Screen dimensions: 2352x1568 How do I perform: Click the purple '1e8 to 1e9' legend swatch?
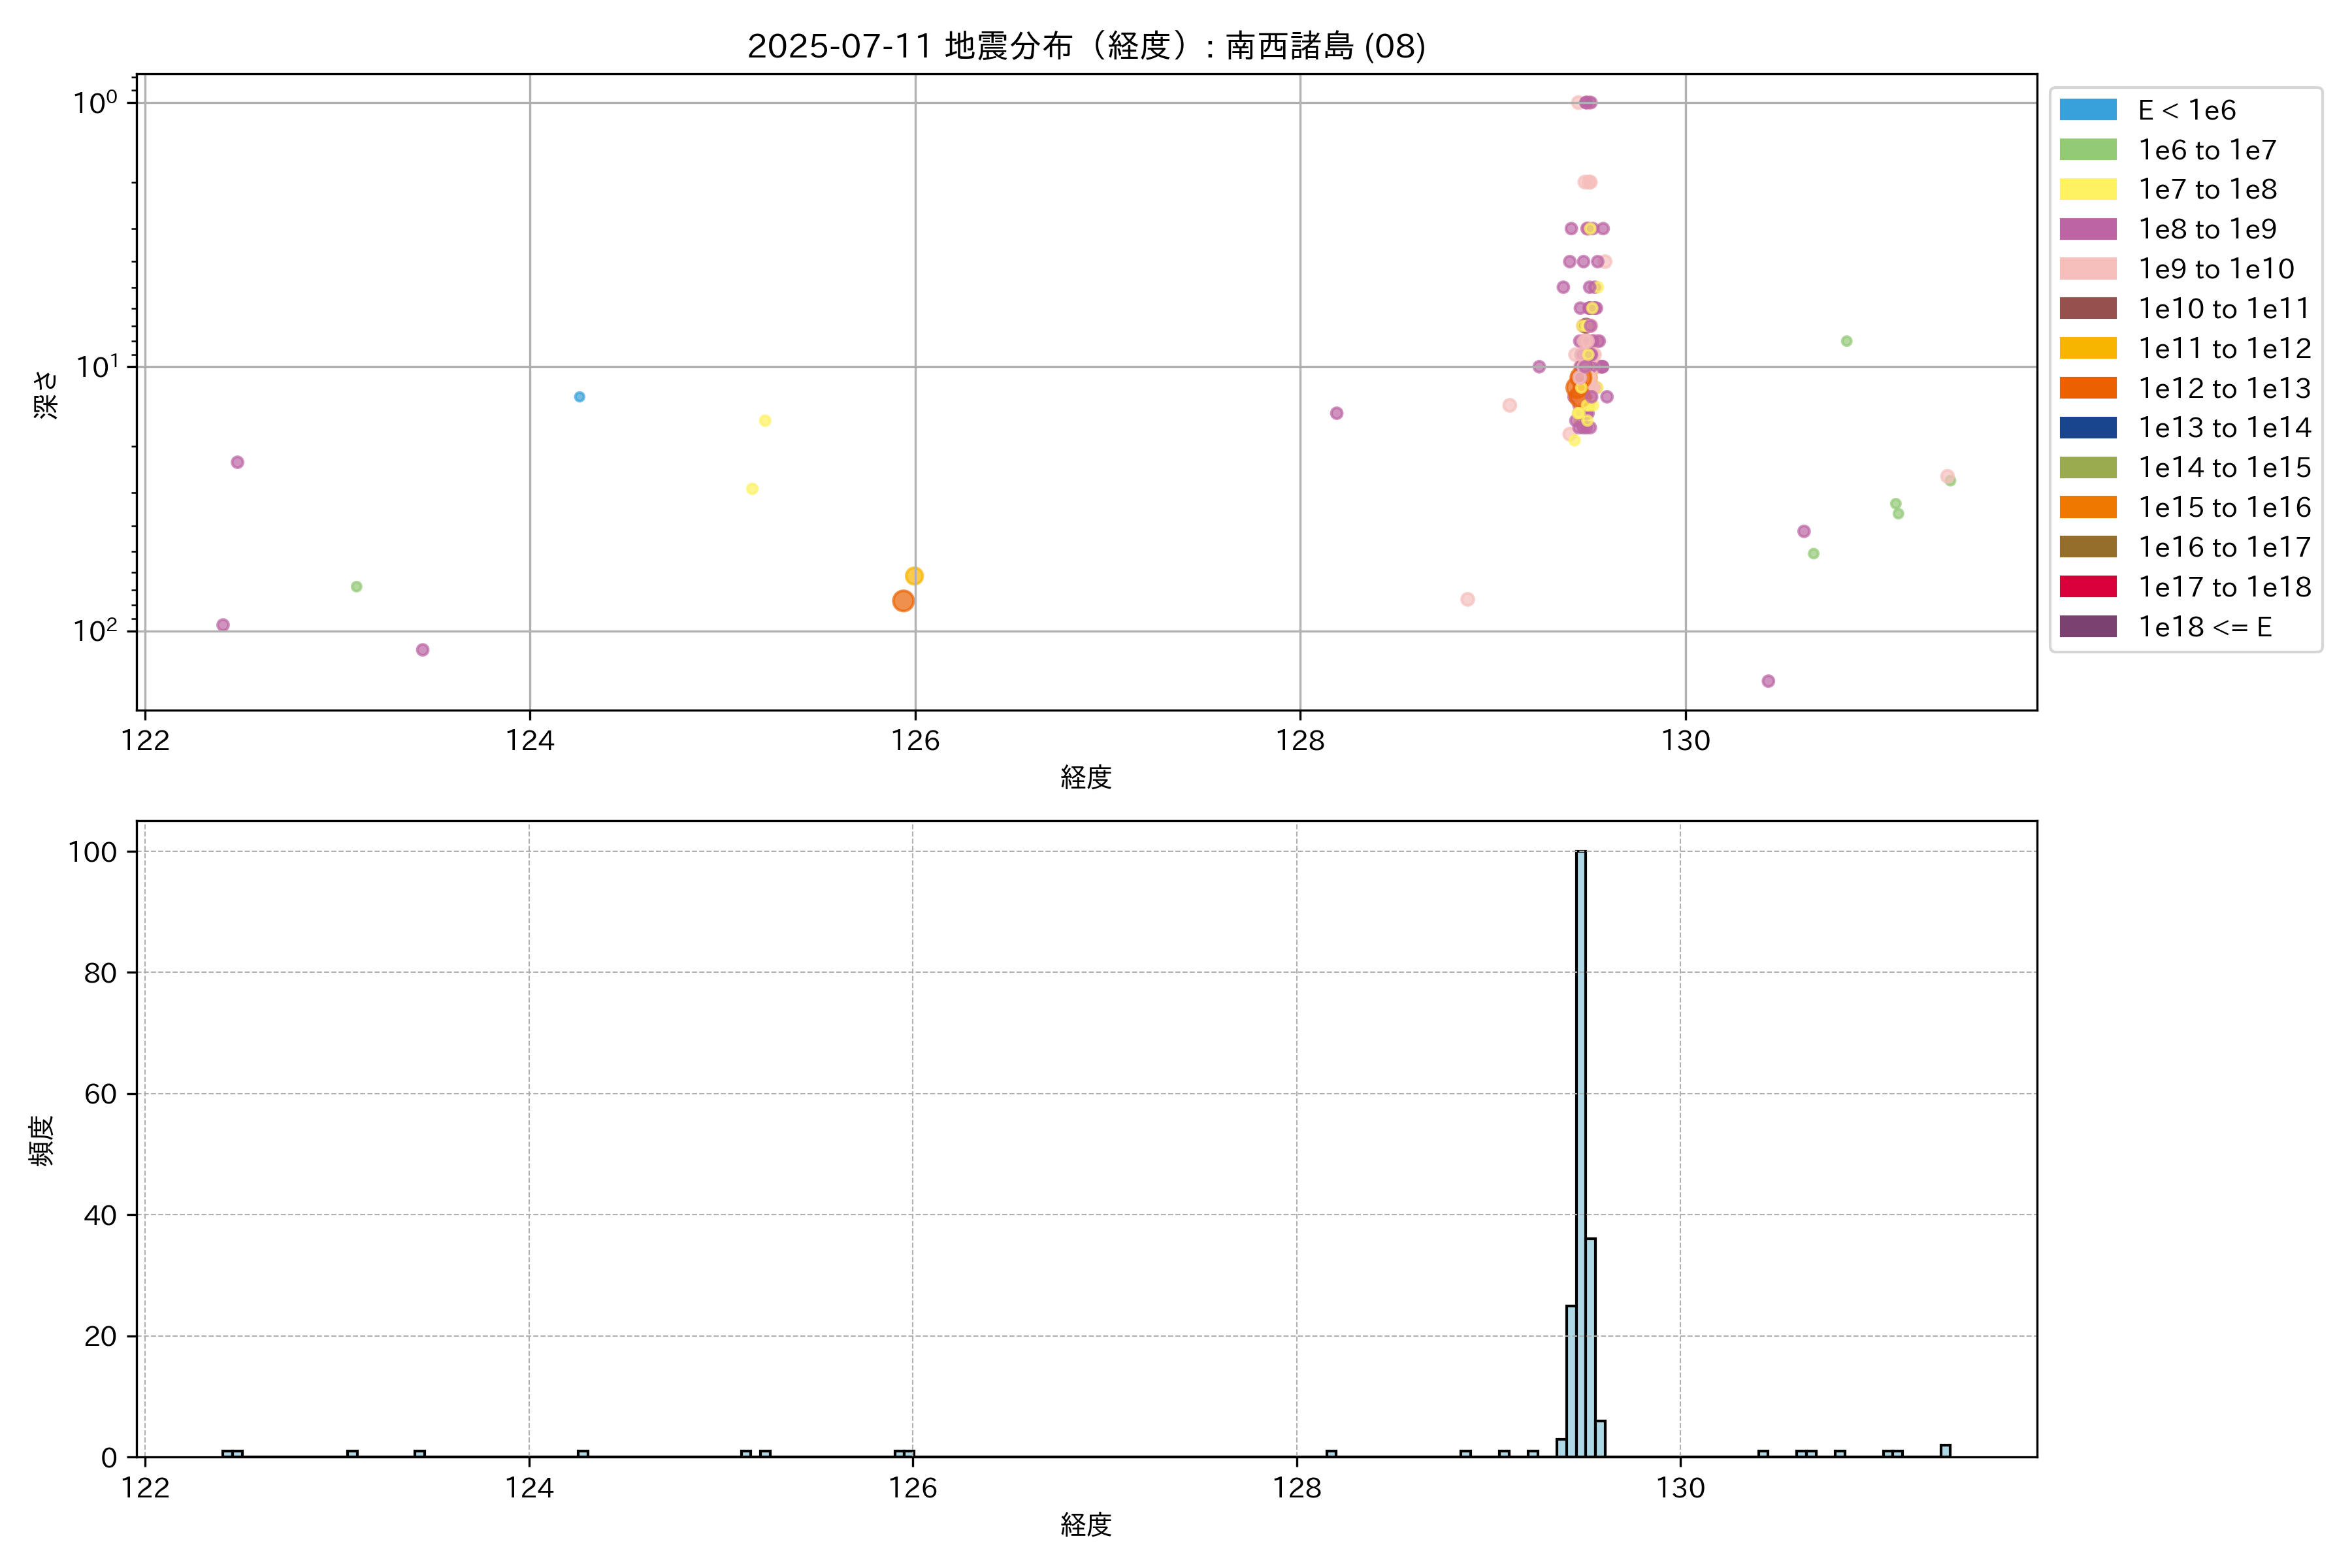(2088, 229)
